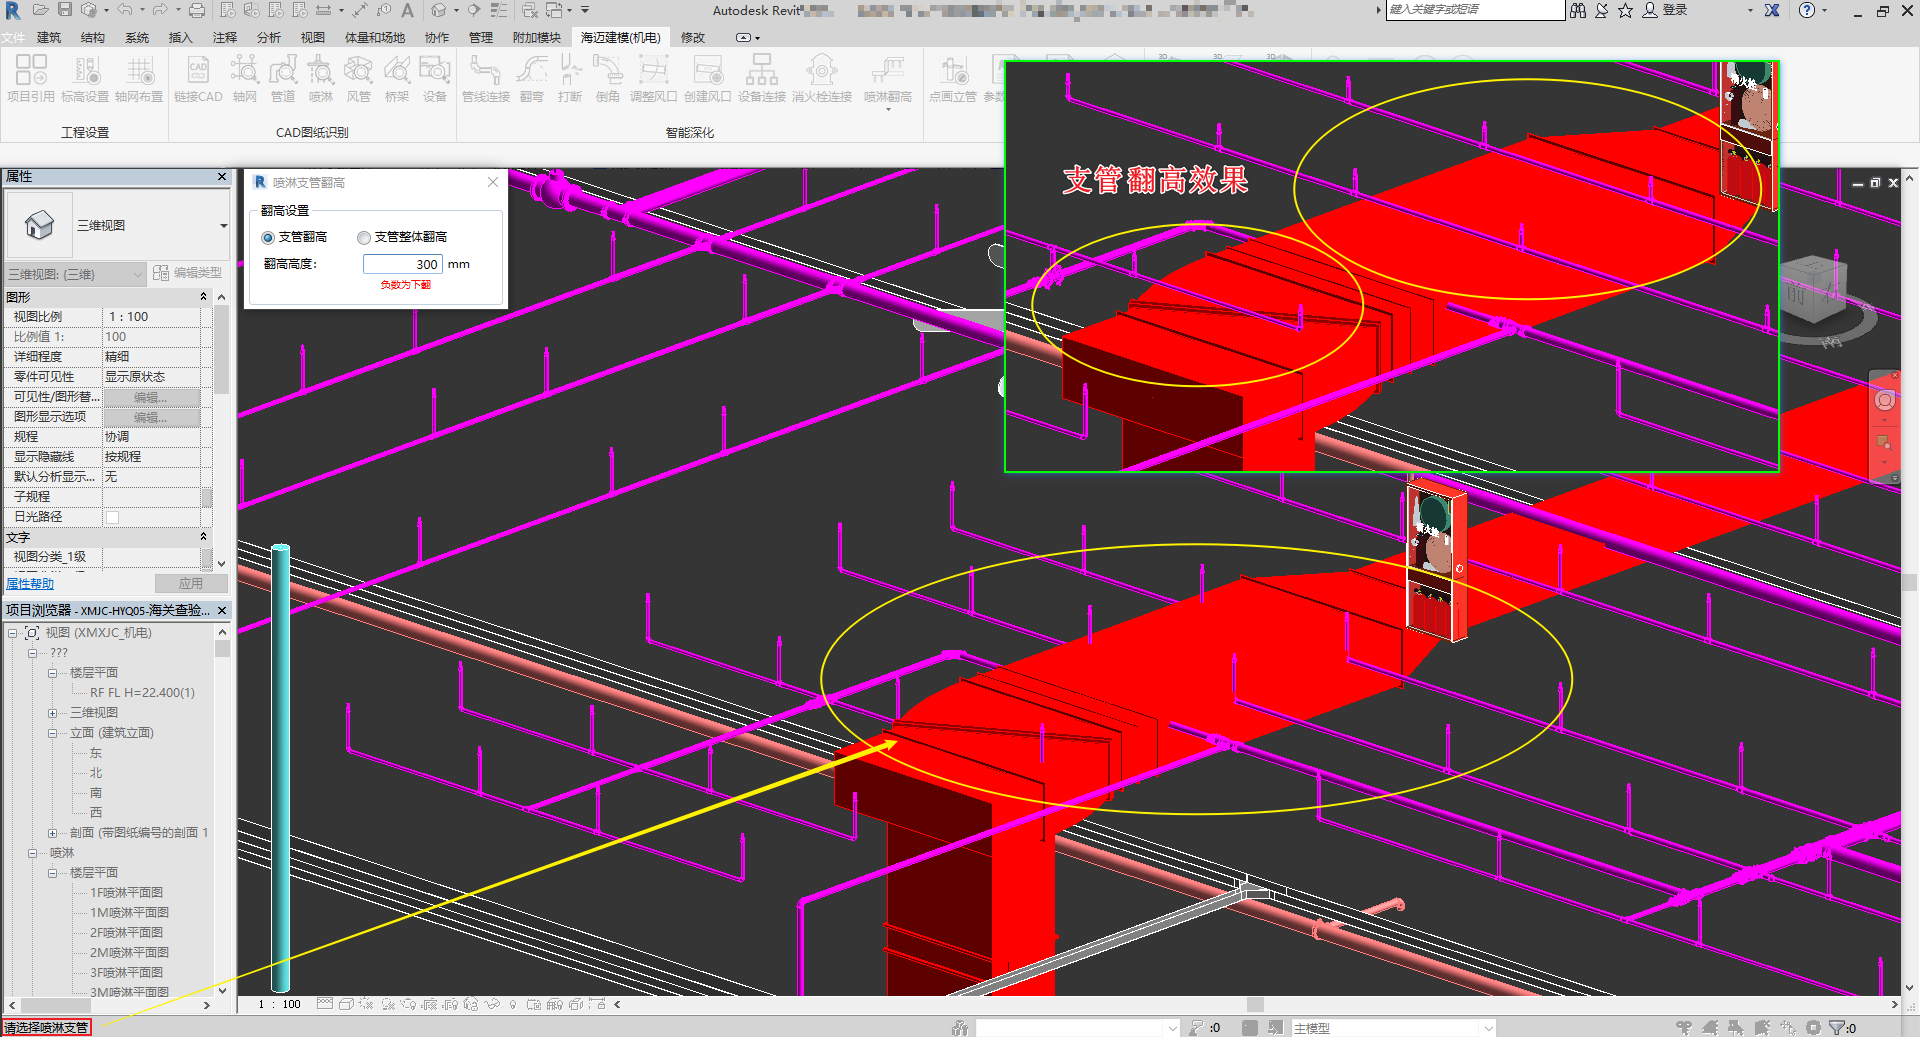
Task: Open the 轴网布置 tool
Action: pyautogui.click(x=139, y=78)
